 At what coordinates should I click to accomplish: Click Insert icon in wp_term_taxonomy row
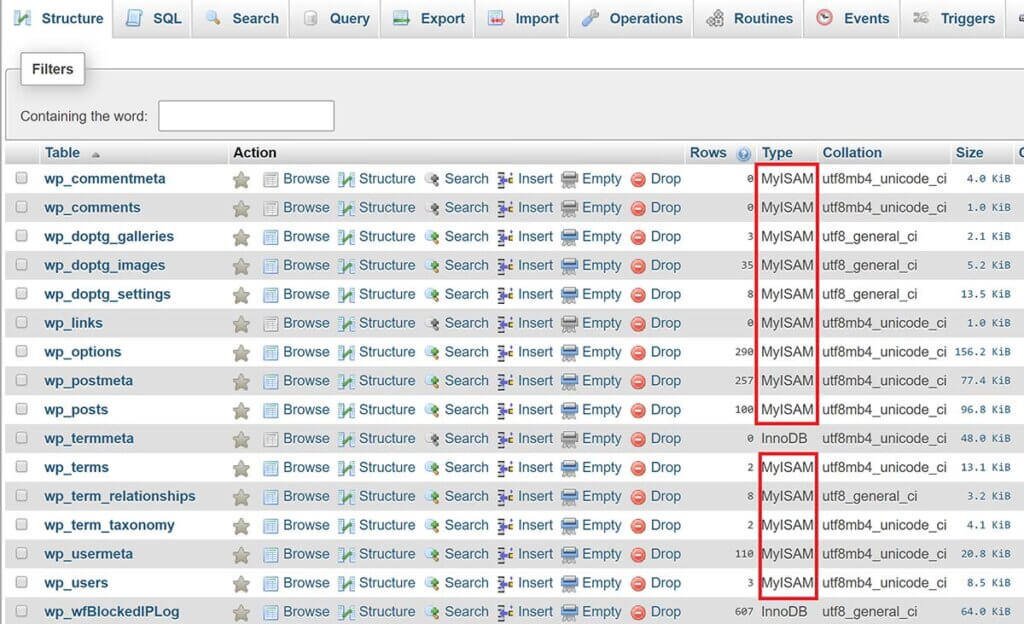tap(505, 525)
